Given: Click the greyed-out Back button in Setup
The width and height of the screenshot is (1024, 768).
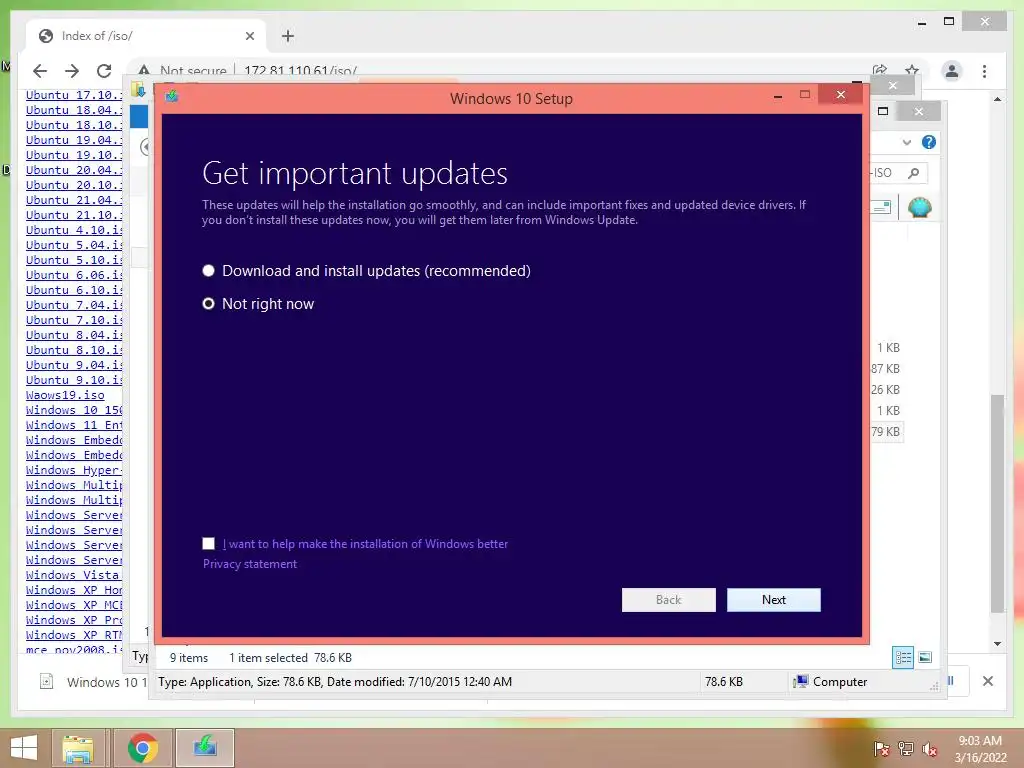Looking at the screenshot, I should point(668,600).
